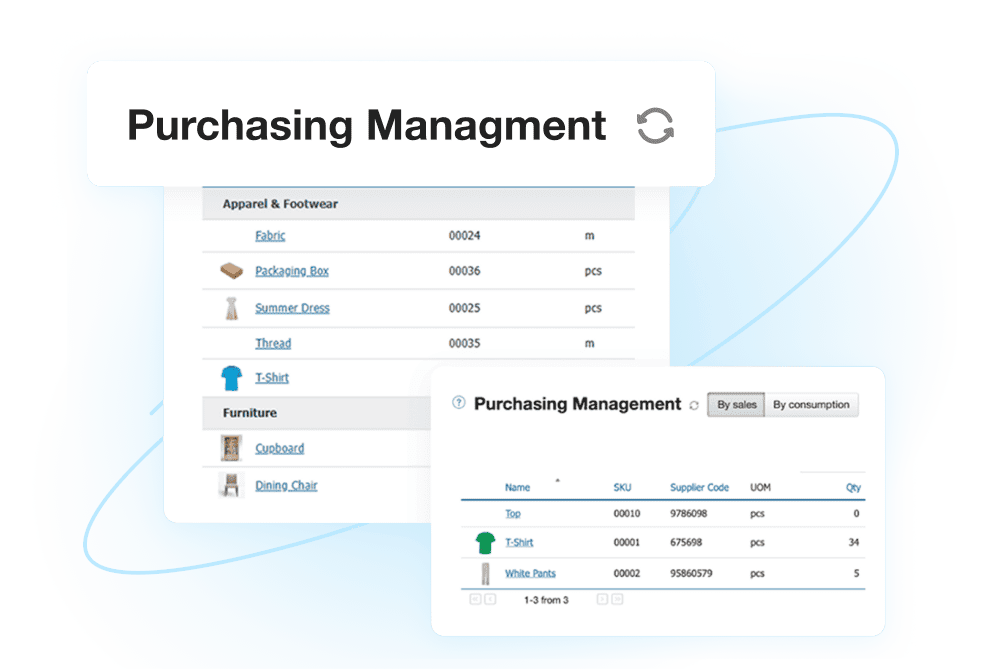Open the Thread product link

click(x=273, y=343)
